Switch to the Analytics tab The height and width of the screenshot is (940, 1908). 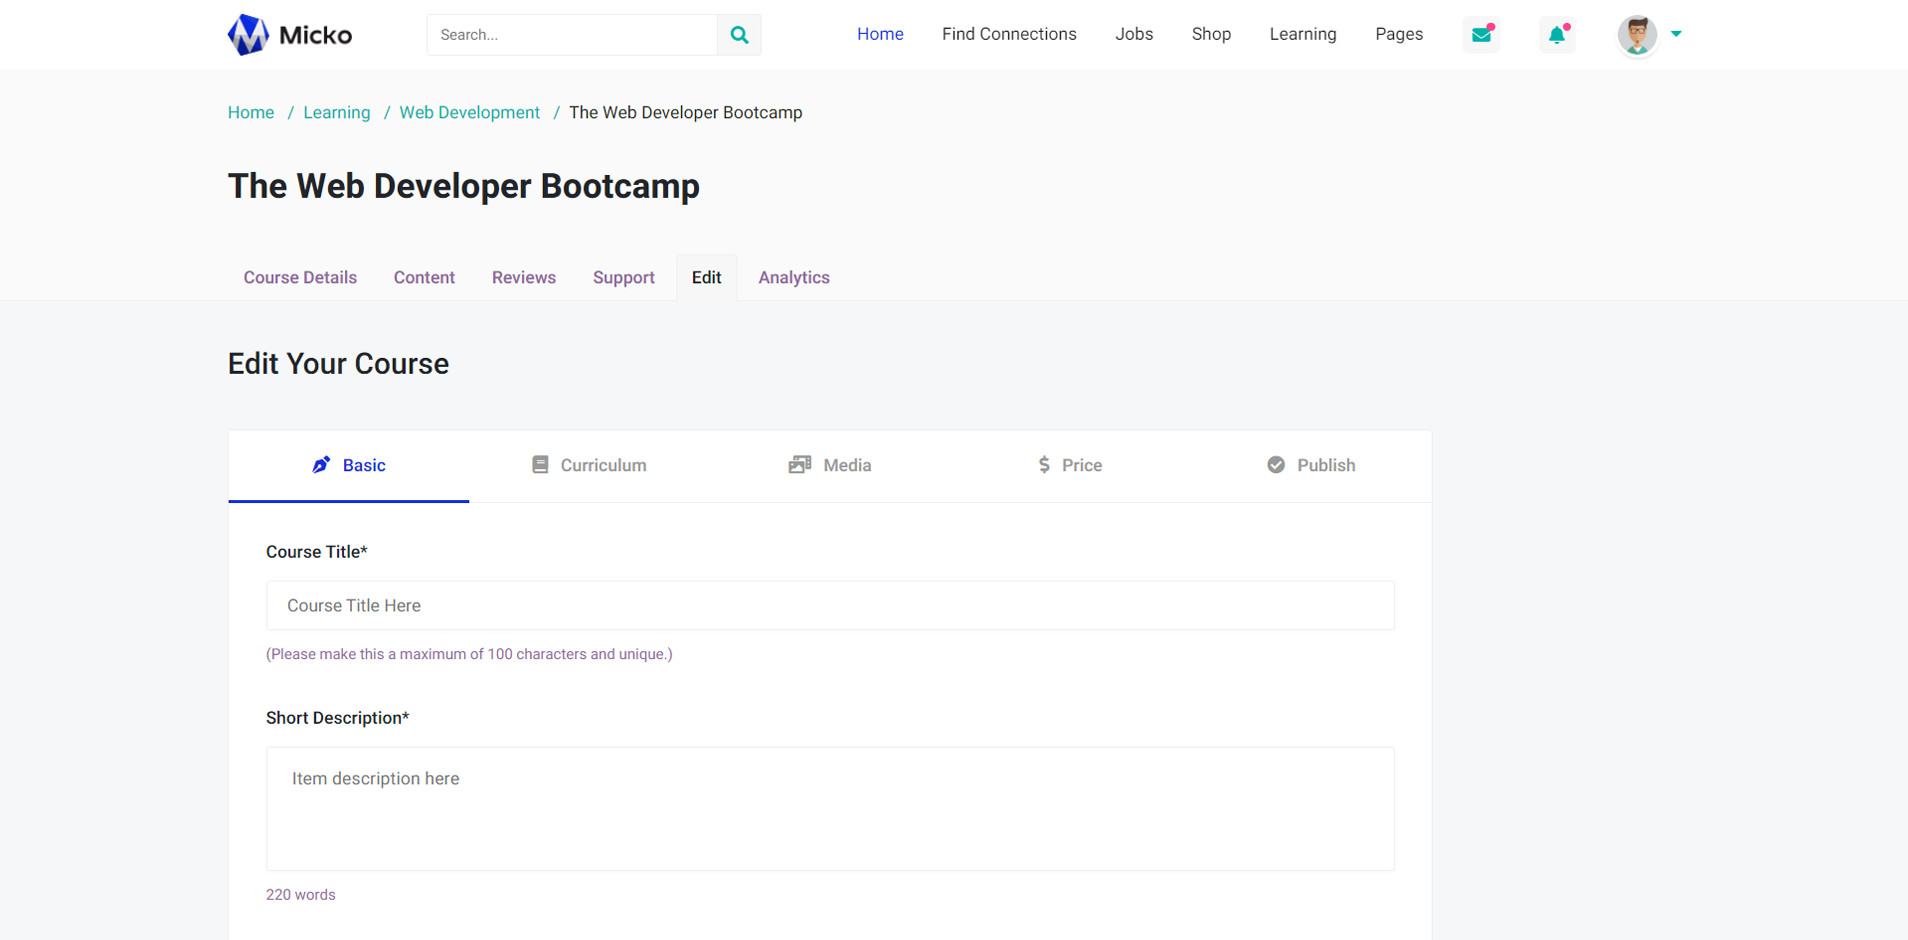coord(793,278)
